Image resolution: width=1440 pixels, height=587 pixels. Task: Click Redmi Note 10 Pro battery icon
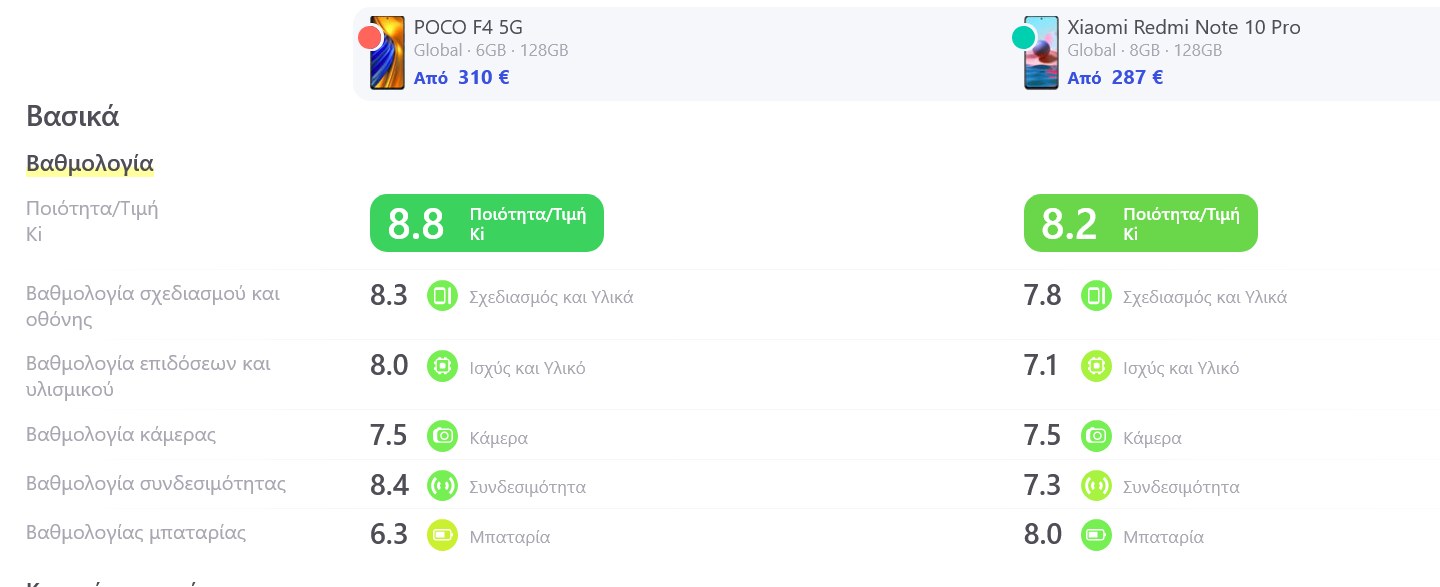(1096, 535)
